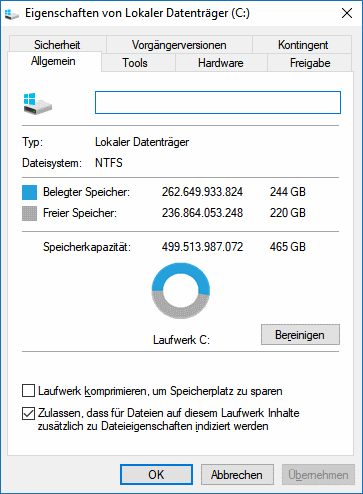Click the Bereinigen disk cleanup button

pyautogui.click(x=300, y=335)
